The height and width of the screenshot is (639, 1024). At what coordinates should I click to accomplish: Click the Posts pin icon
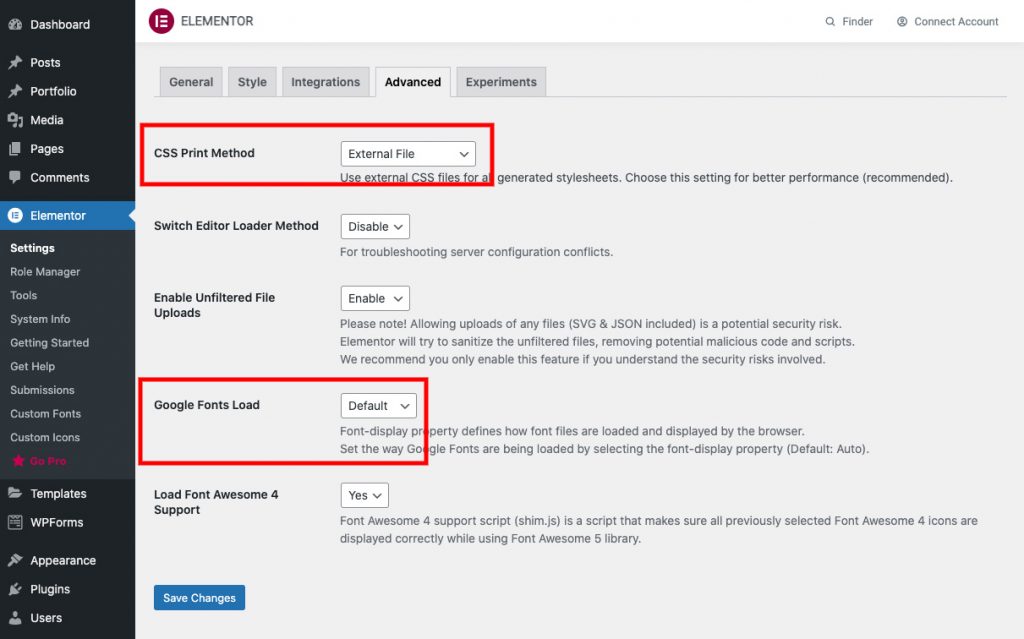tap(15, 63)
